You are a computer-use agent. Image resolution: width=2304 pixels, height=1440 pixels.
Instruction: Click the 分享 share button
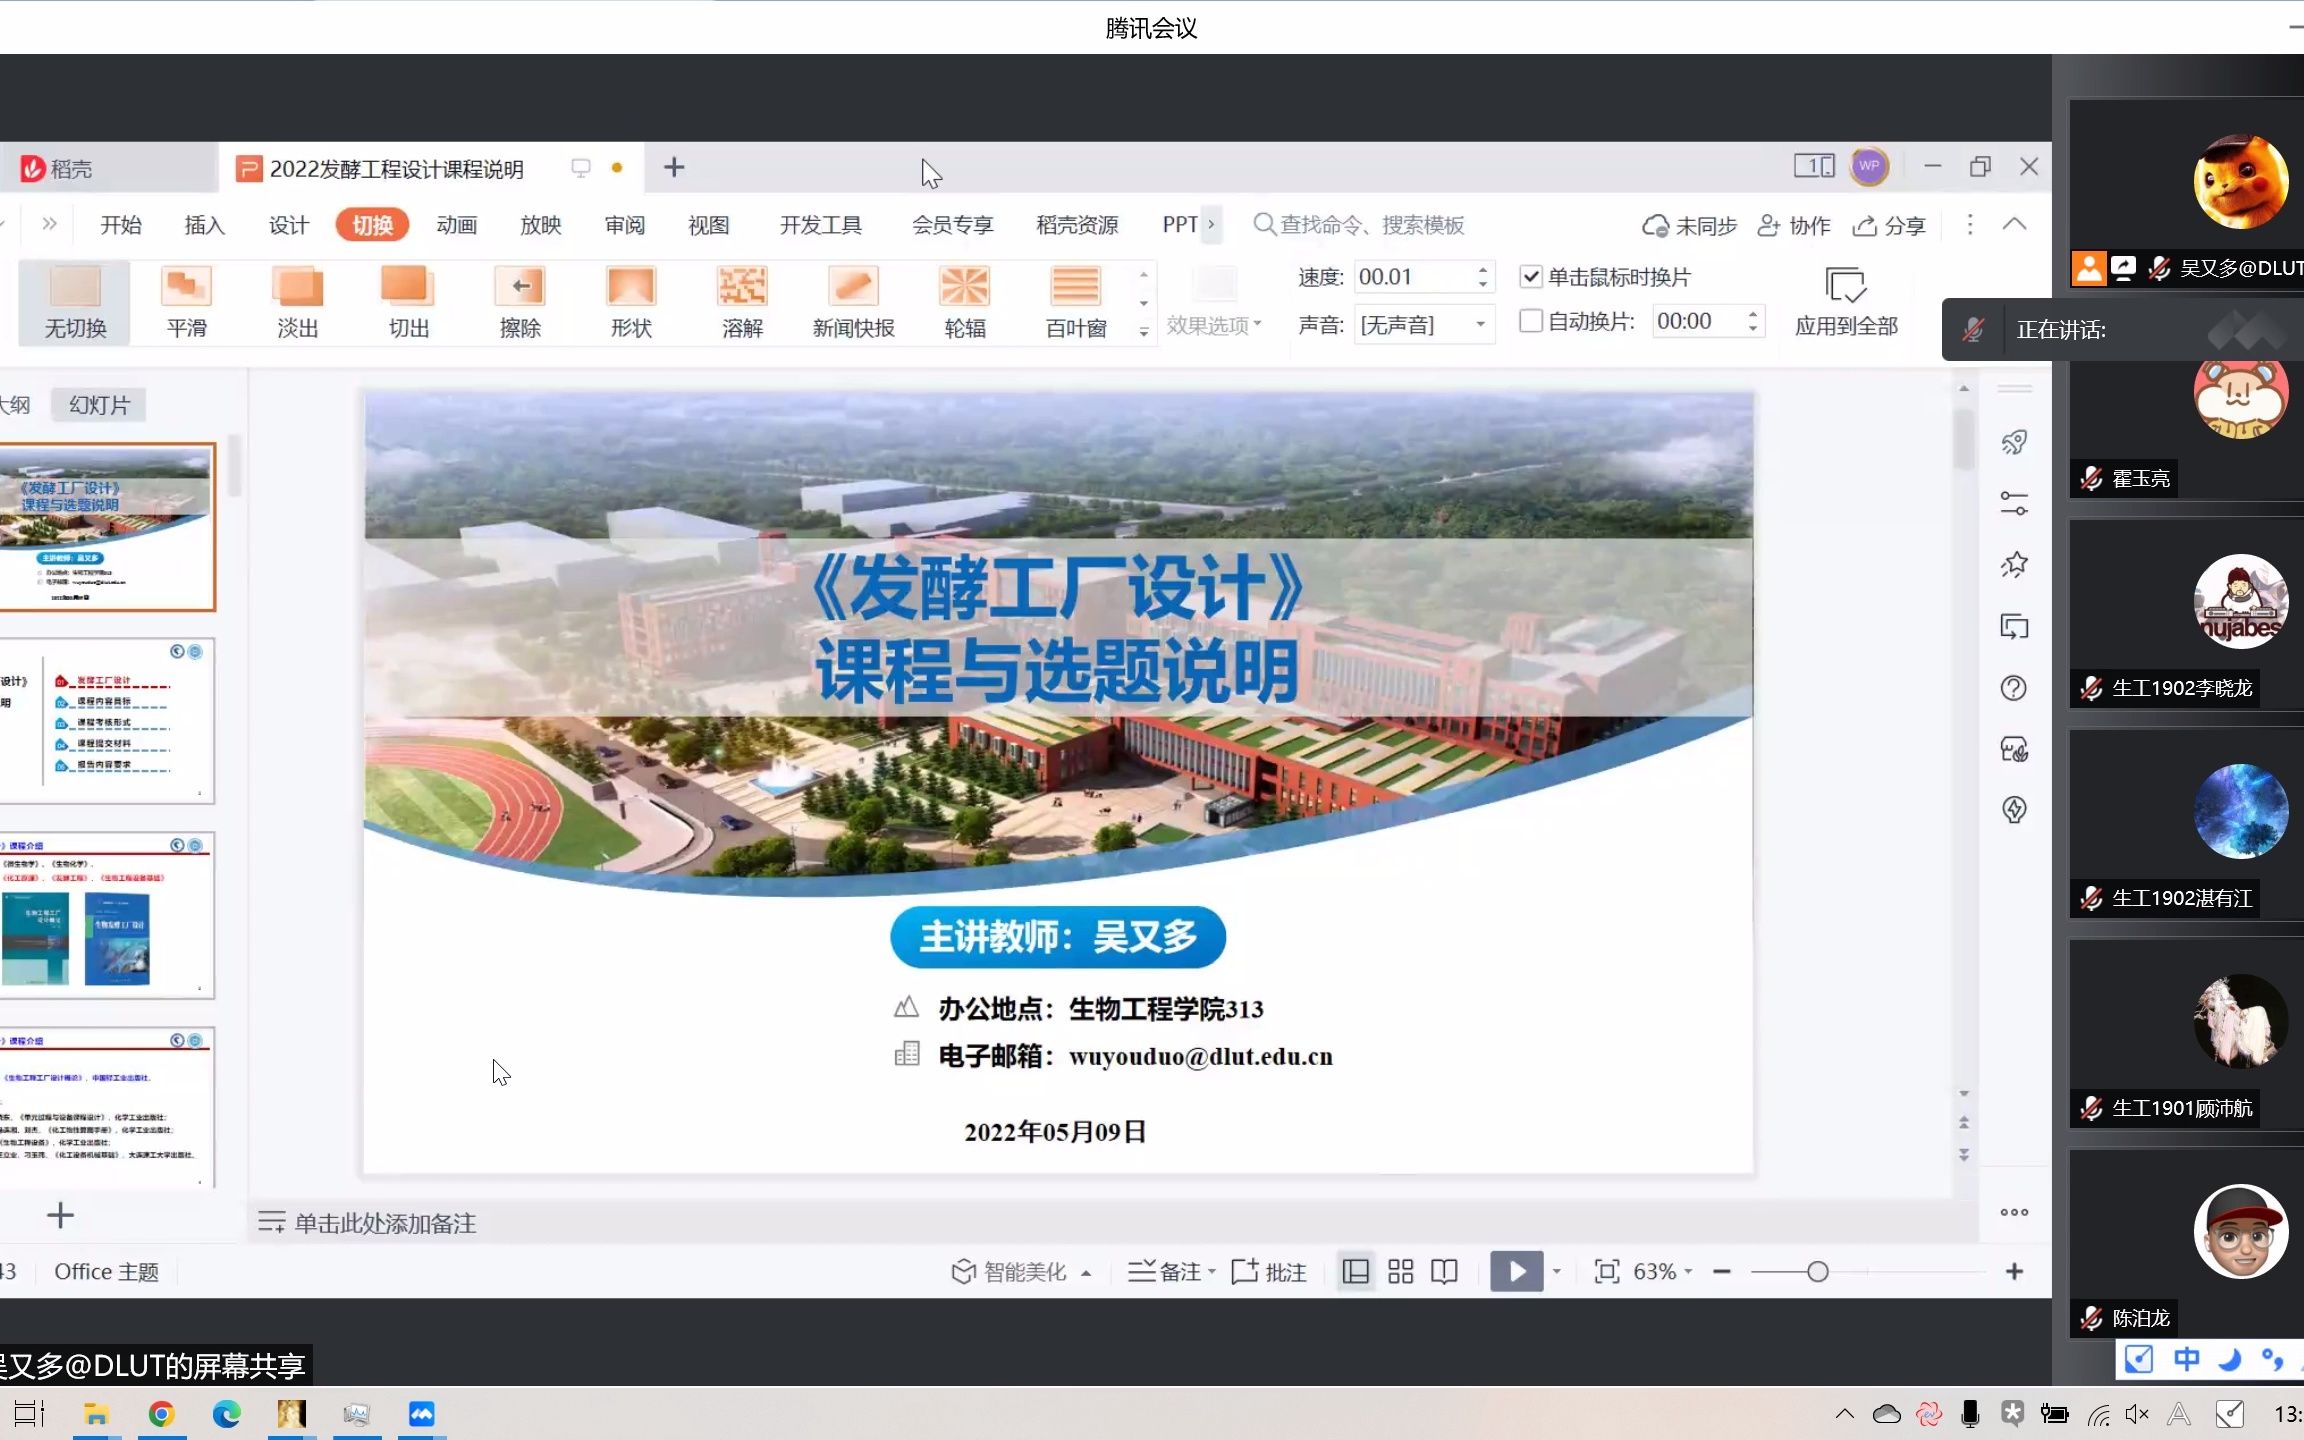pos(1889,225)
